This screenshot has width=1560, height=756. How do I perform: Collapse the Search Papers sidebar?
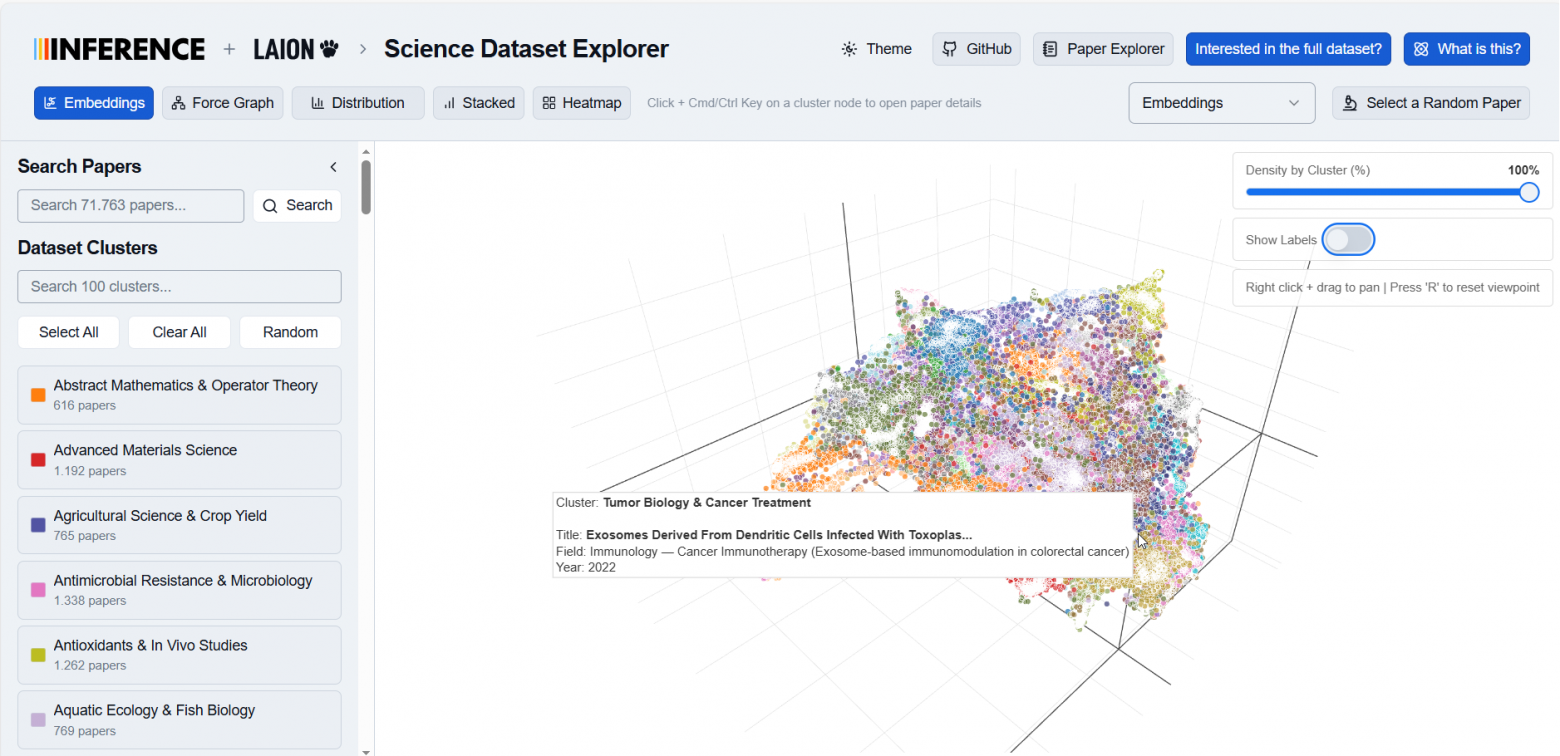tap(333, 167)
